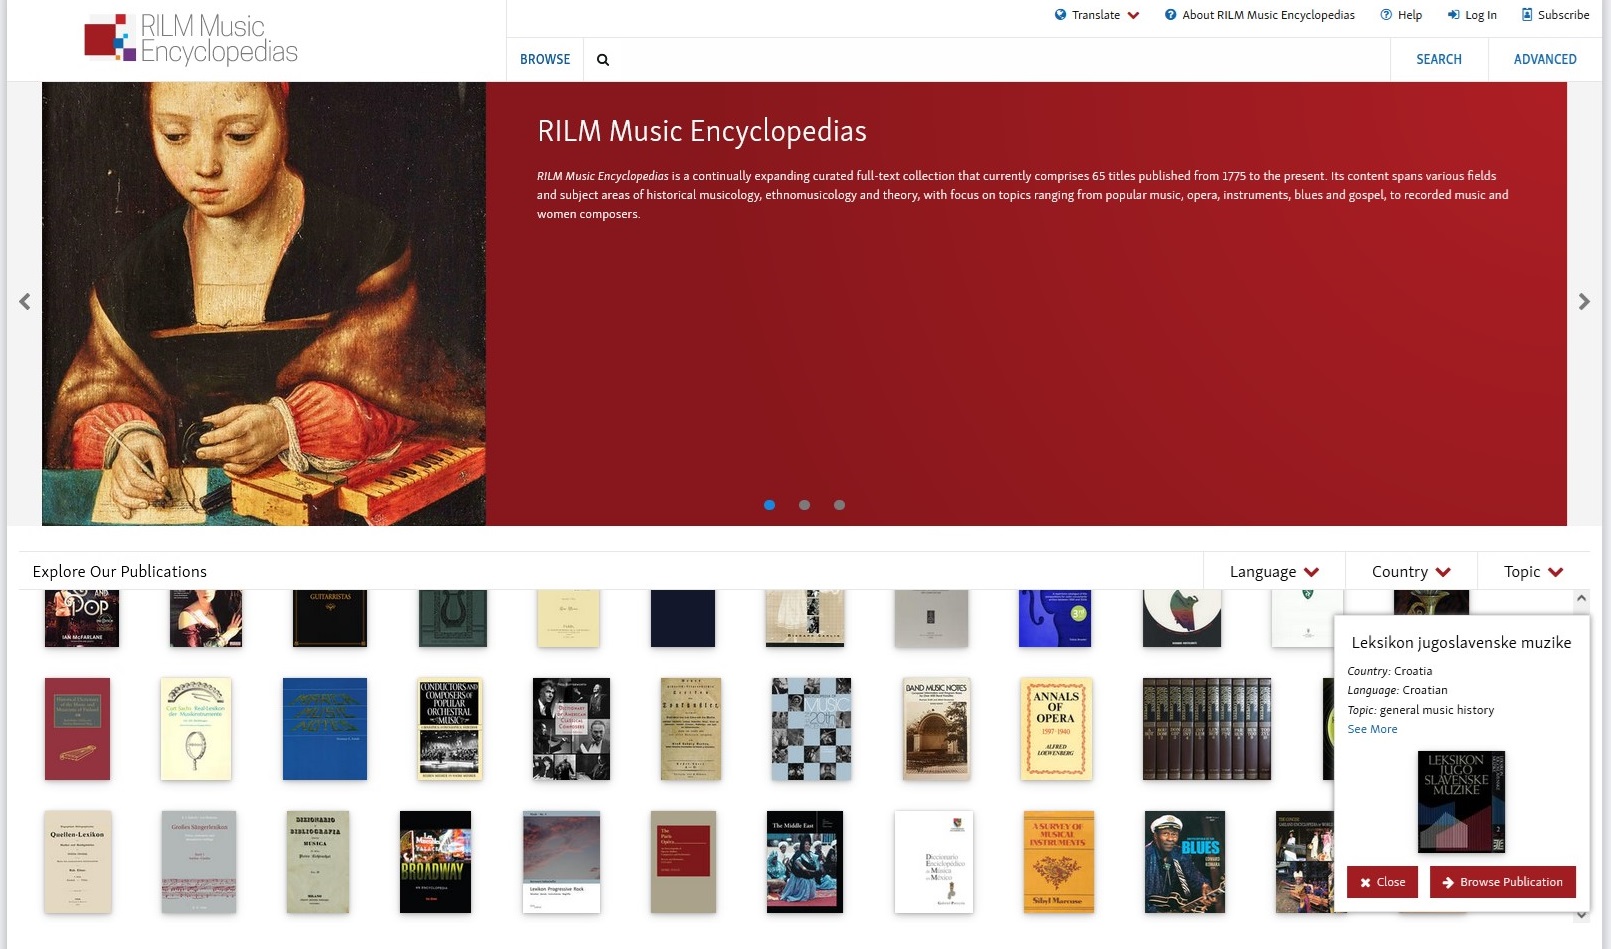1611x949 pixels.
Task: Expand the Topic filter dropdown
Action: [x=1533, y=572]
